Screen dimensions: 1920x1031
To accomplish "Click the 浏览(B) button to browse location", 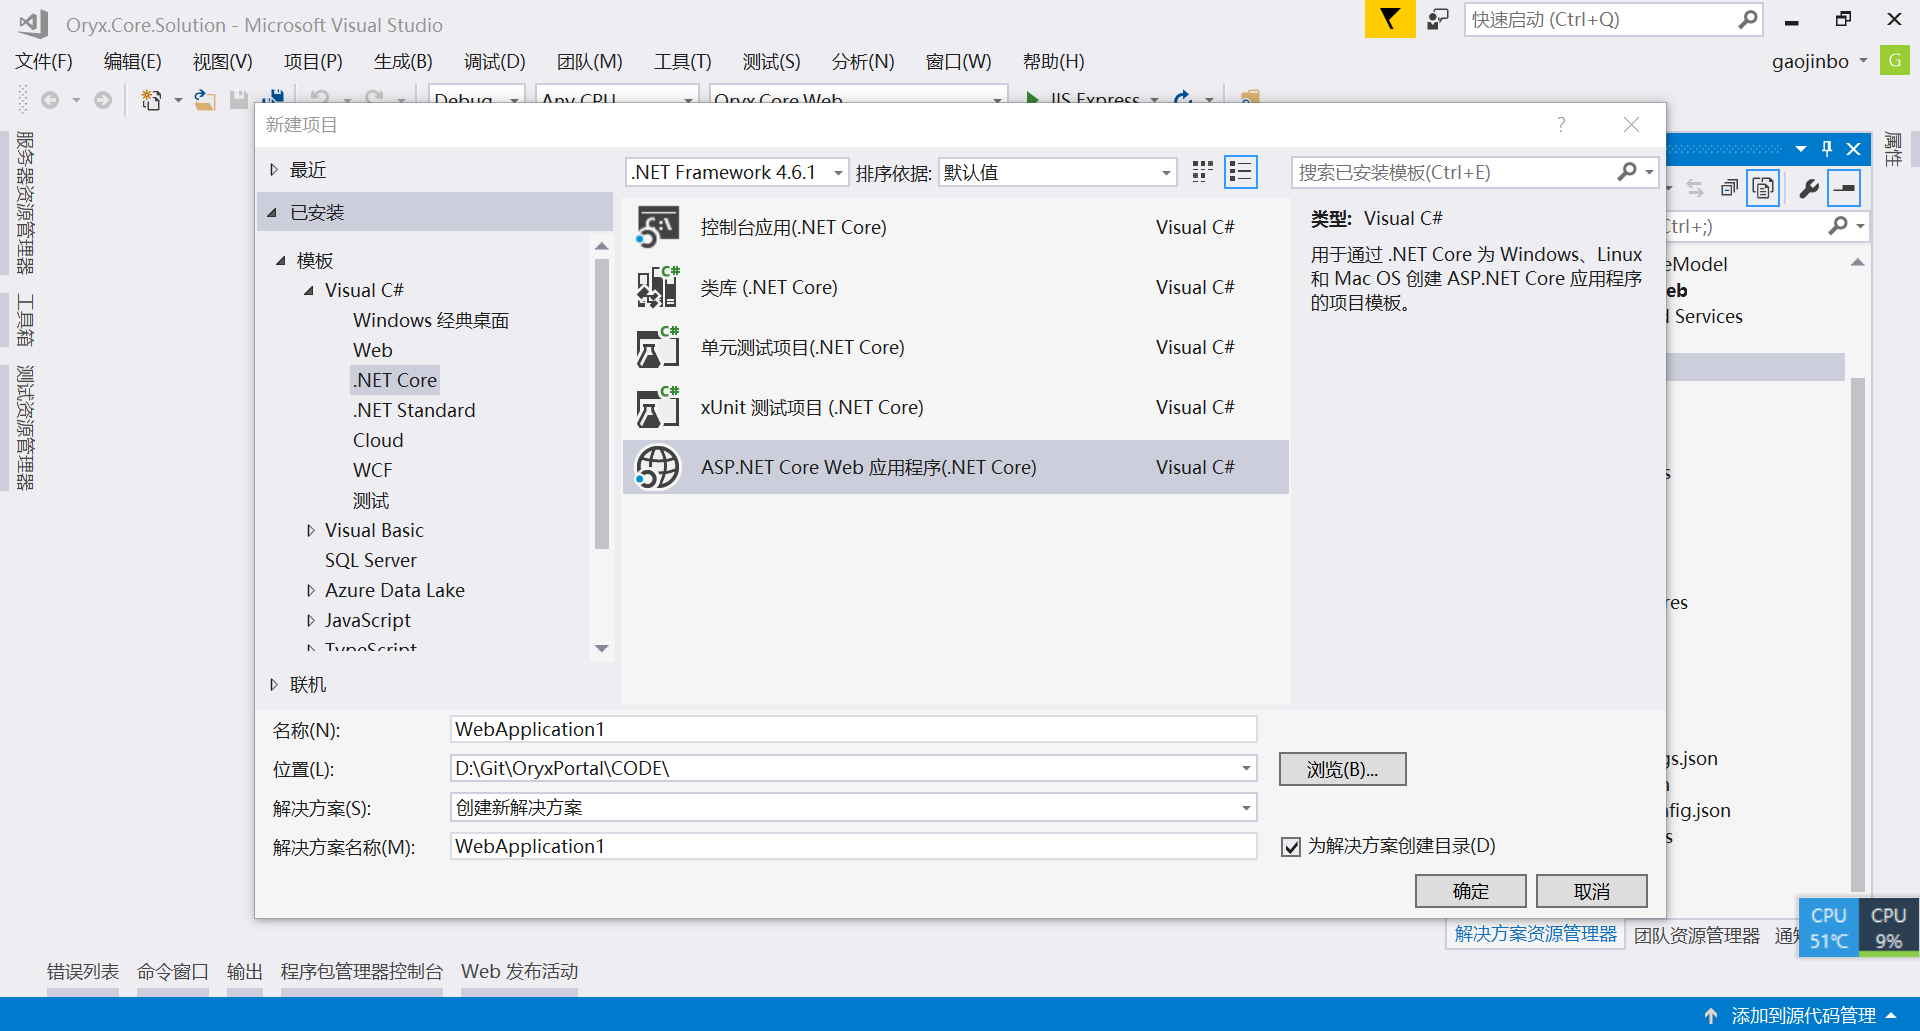I will pos(1342,768).
